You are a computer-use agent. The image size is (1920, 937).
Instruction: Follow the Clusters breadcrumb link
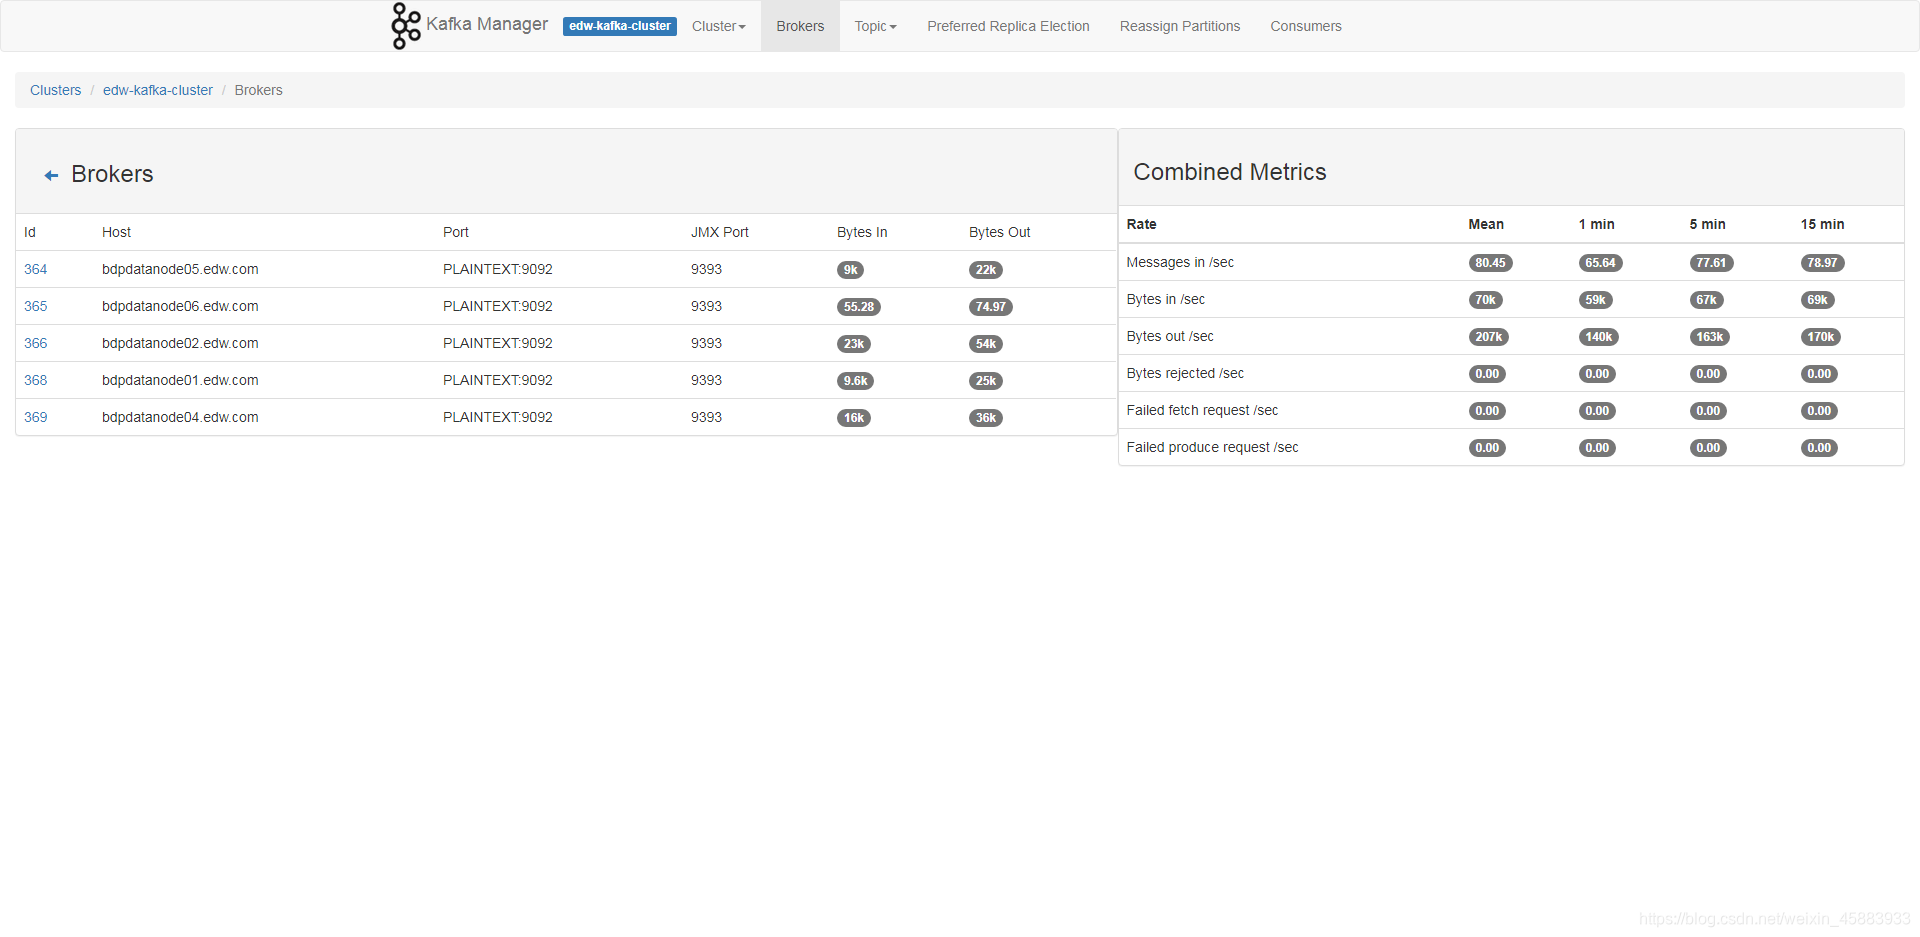(55, 90)
